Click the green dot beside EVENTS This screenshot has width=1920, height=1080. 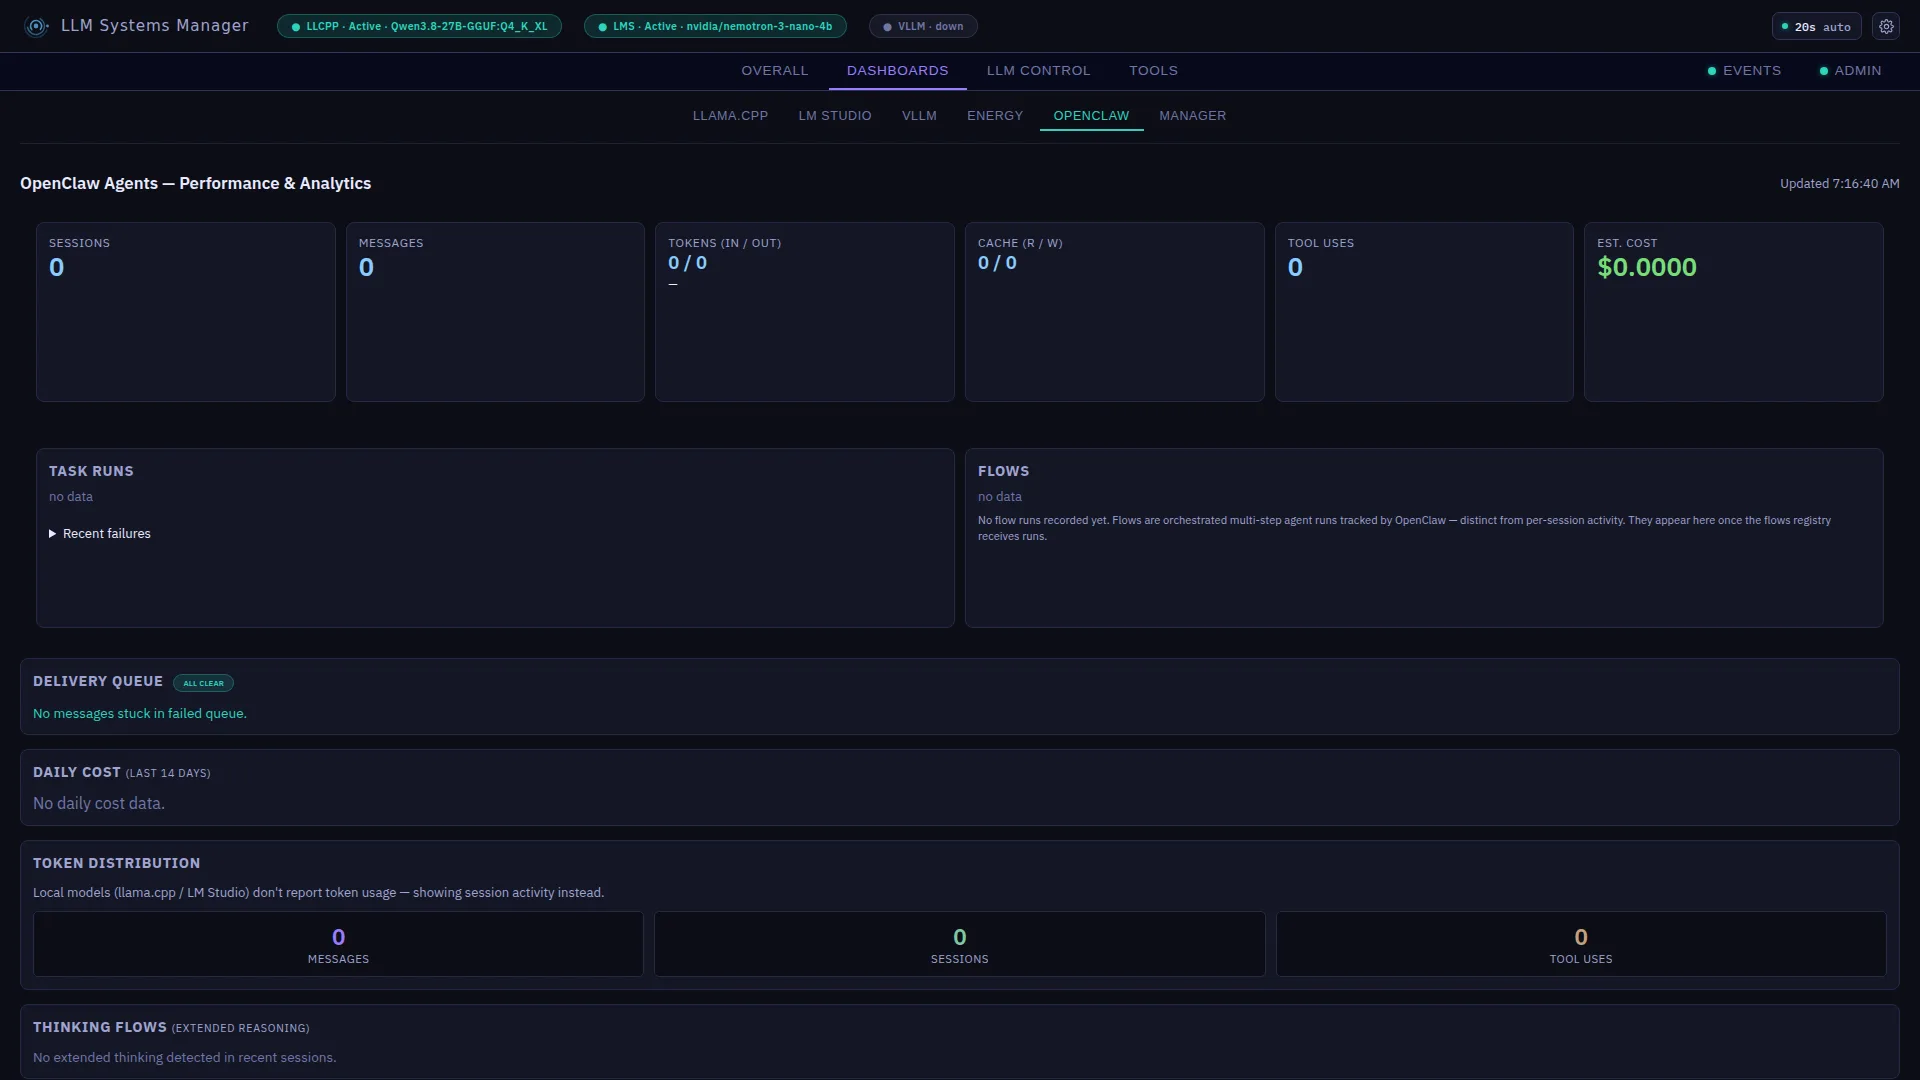[x=1712, y=71]
